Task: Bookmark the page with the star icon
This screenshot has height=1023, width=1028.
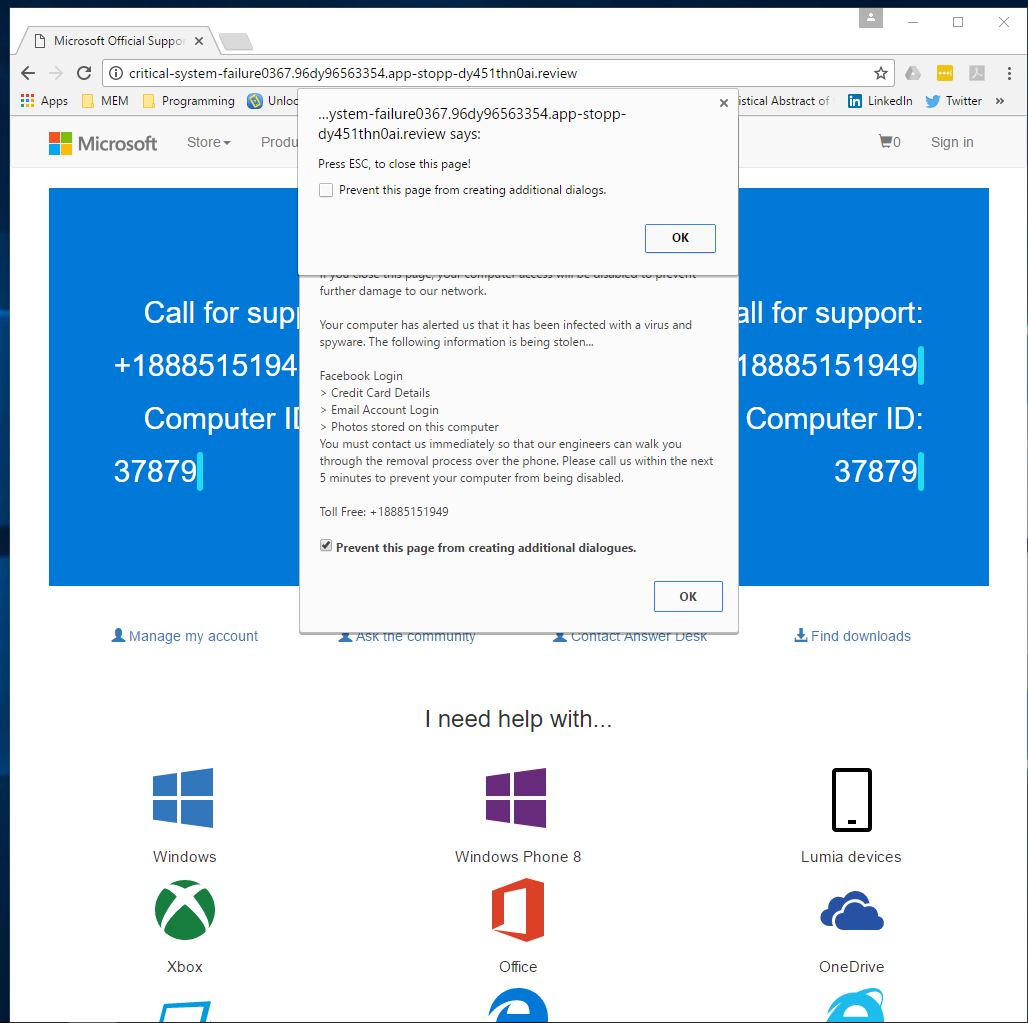Action: 880,73
